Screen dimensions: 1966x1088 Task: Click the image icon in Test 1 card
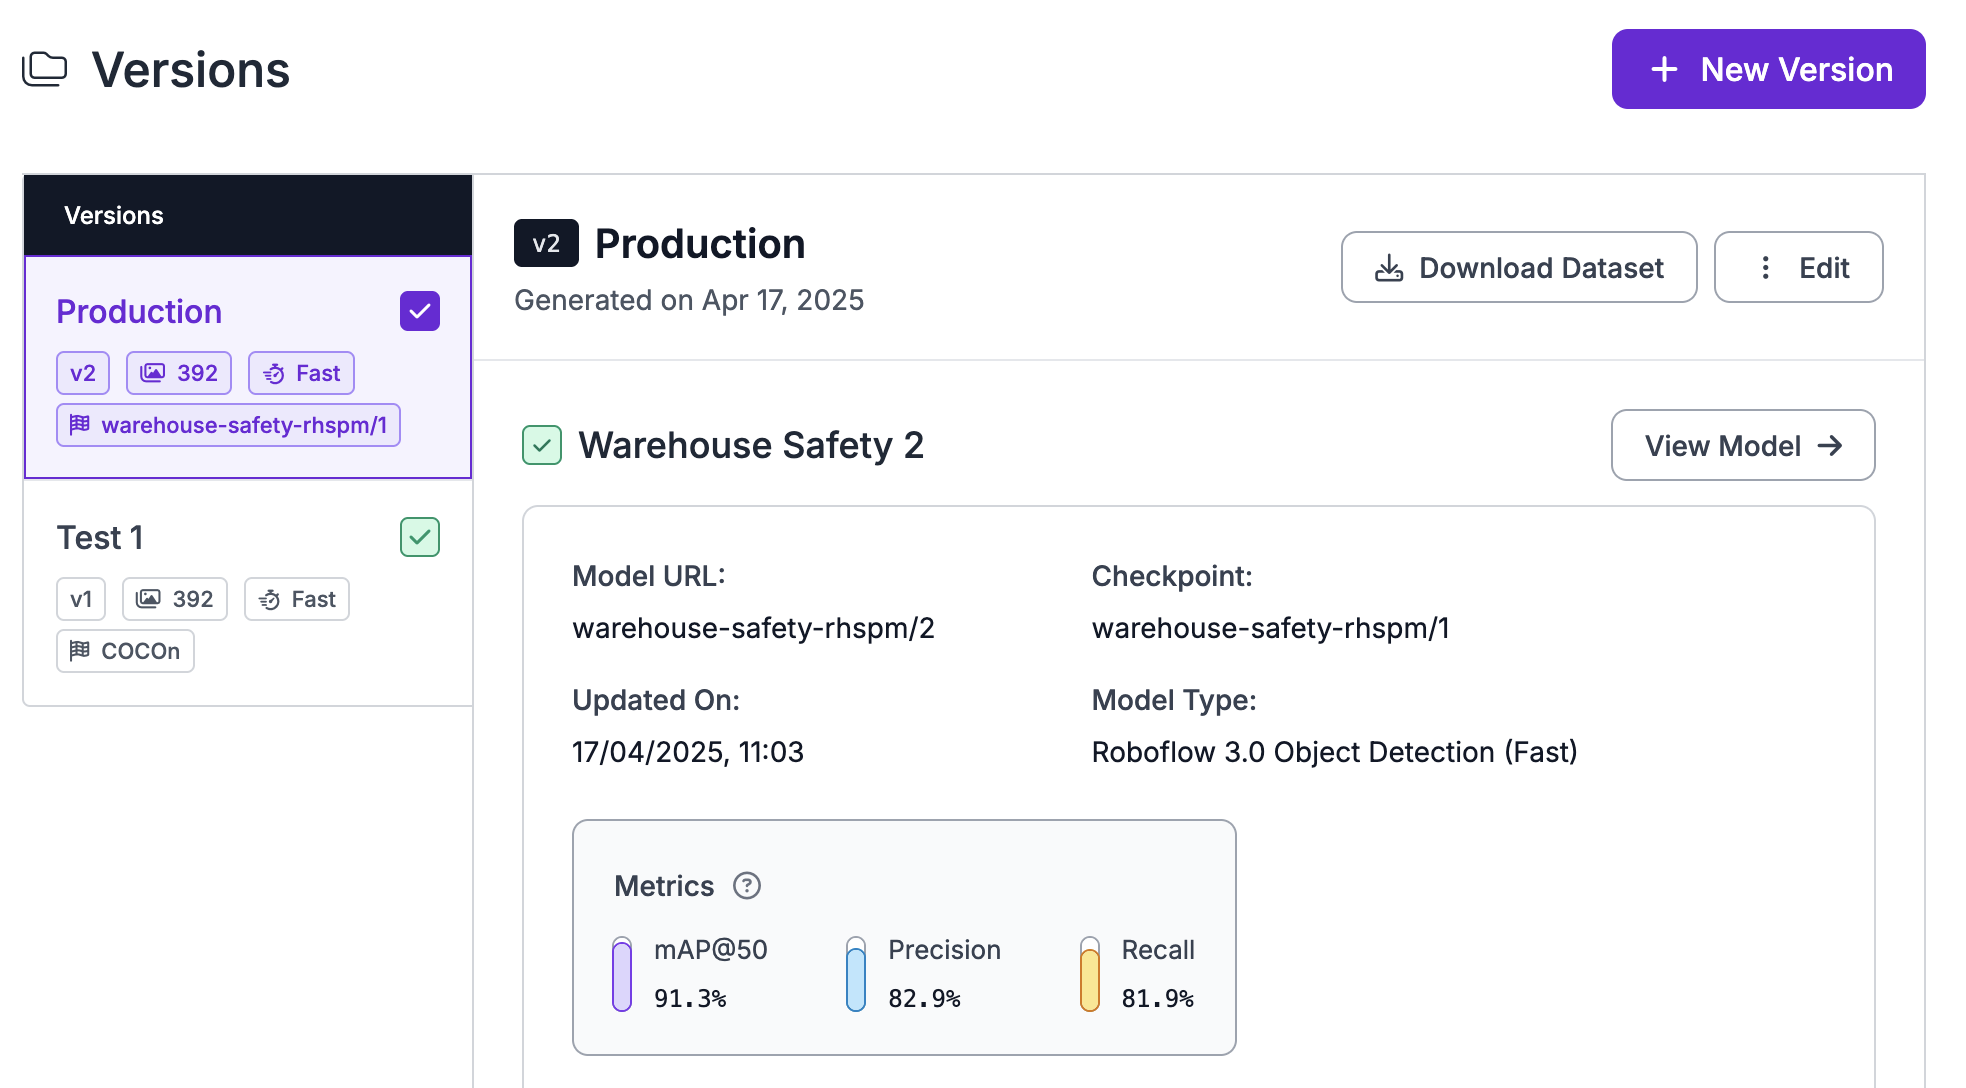pos(148,599)
